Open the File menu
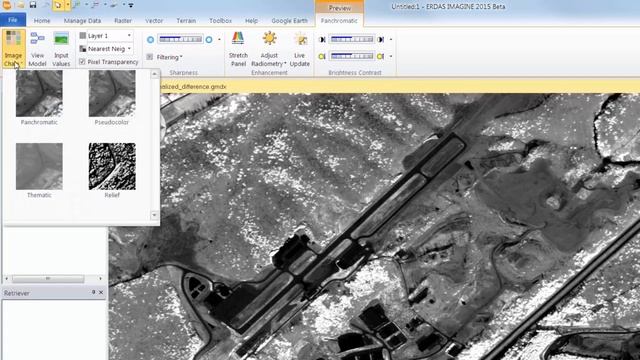 (13, 20)
